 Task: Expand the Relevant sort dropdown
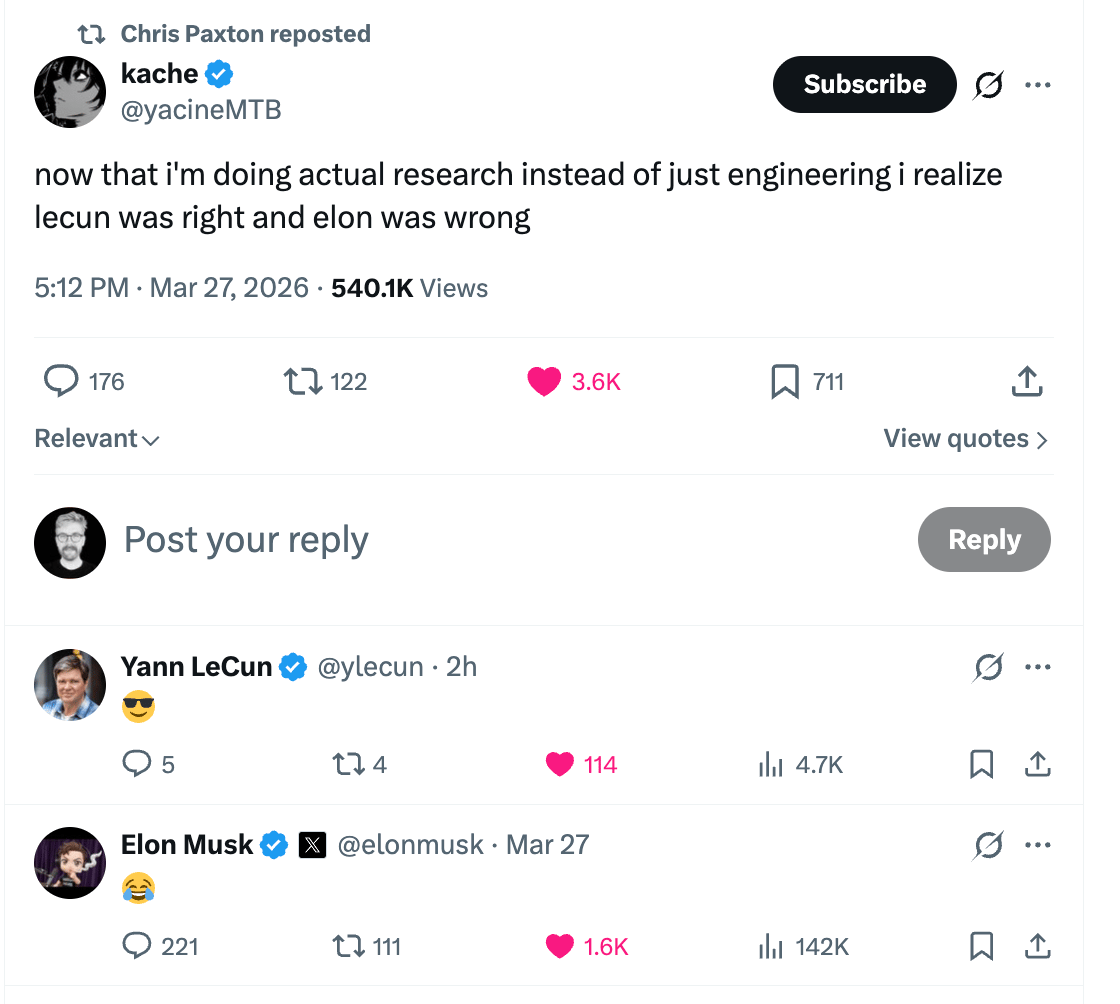[x=97, y=439]
